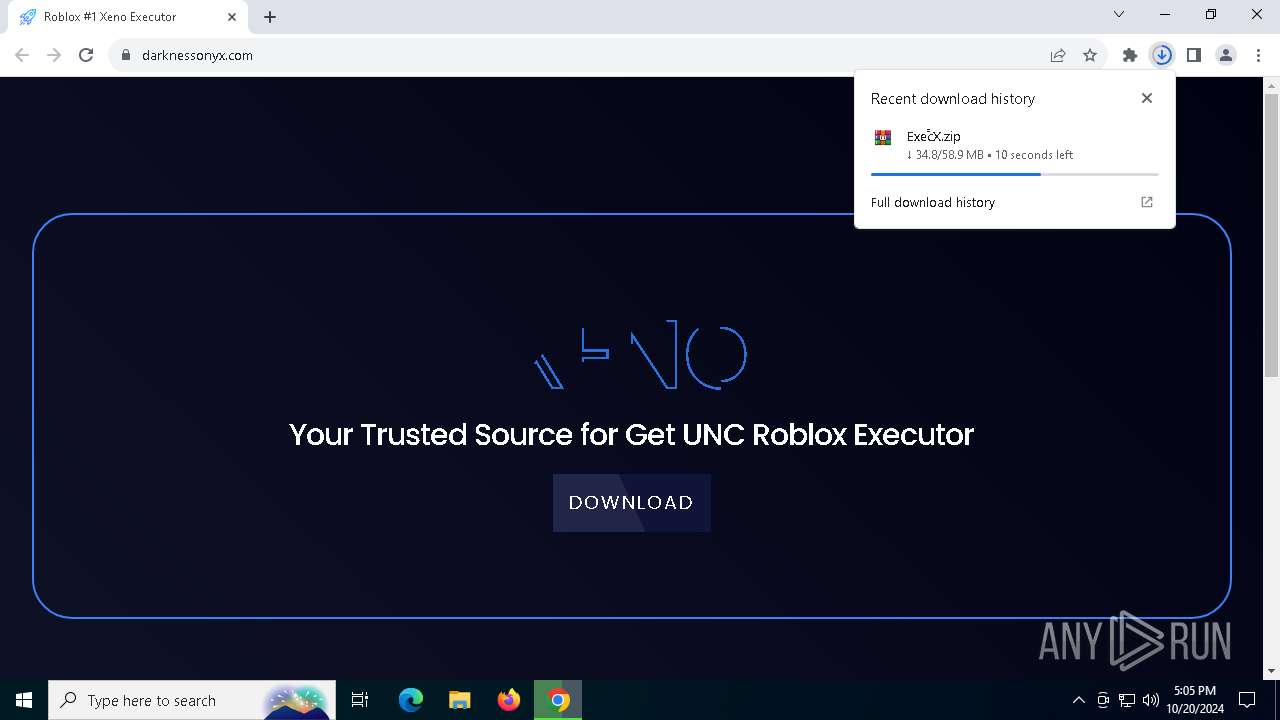Go forward using the browser forward arrow
The width and height of the screenshot is (1280, 720).
[54, 55]
